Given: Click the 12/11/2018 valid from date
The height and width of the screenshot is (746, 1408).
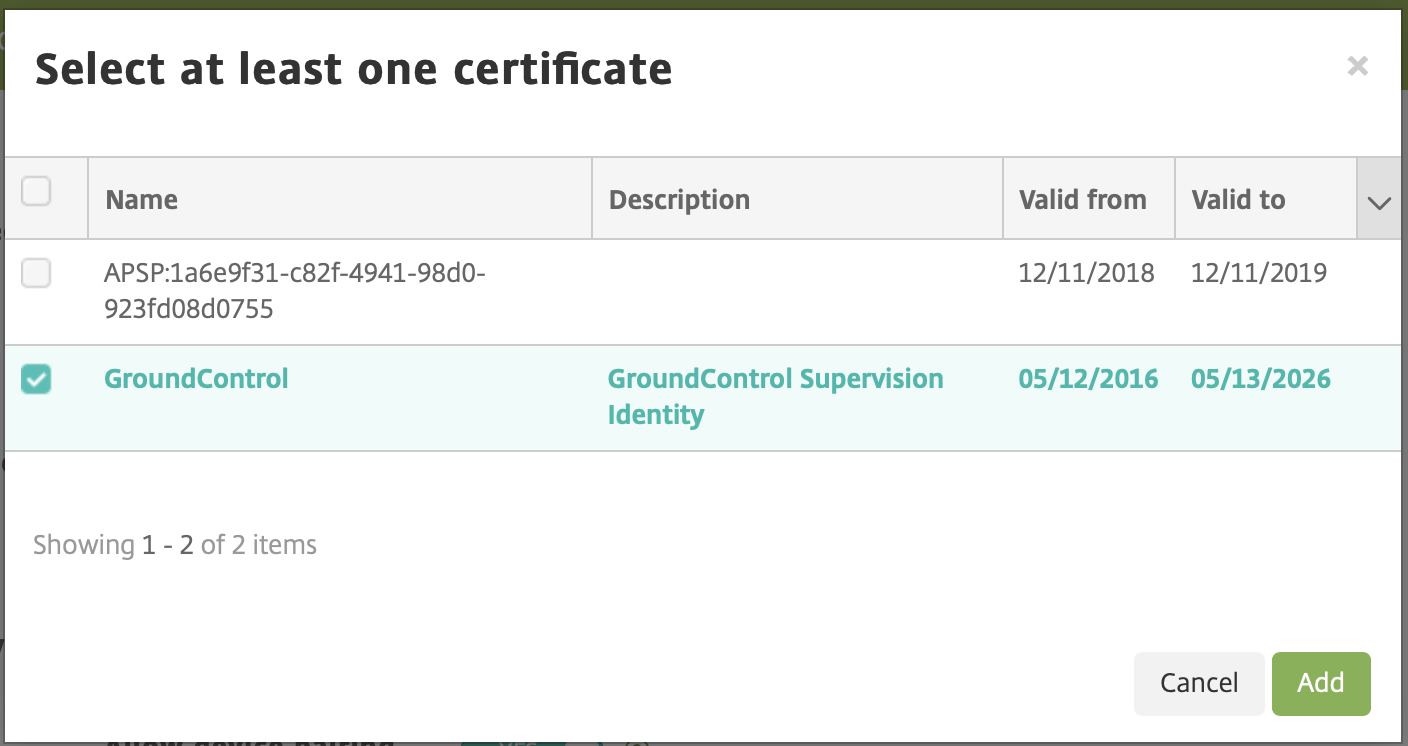Looking at the screenshot, I should pos(1087,273).
